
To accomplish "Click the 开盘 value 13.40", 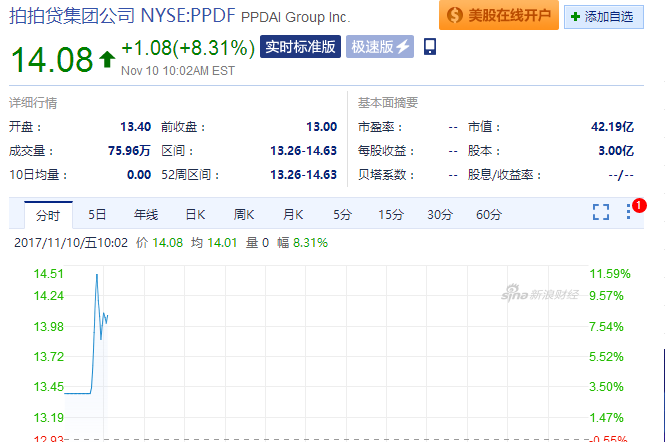I will [135, 127].
